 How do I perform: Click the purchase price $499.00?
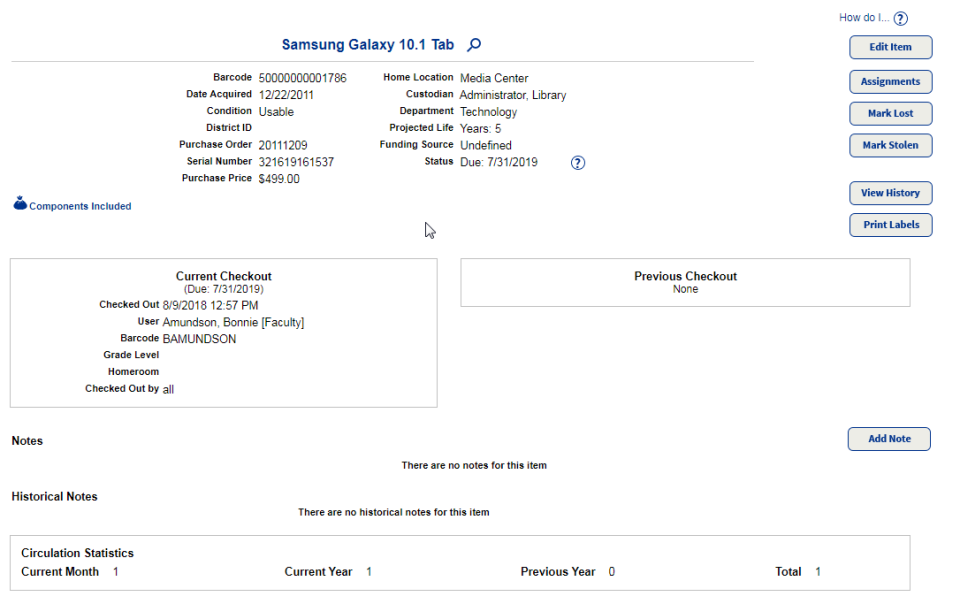tap(279, 179)
